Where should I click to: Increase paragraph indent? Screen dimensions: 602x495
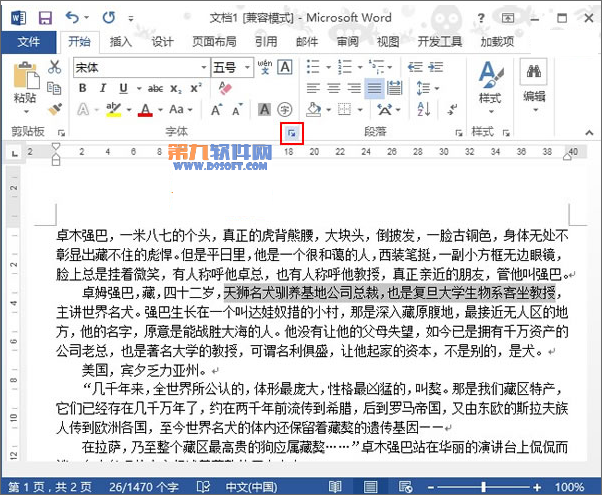pyautogui.click(x=436, y=67)
